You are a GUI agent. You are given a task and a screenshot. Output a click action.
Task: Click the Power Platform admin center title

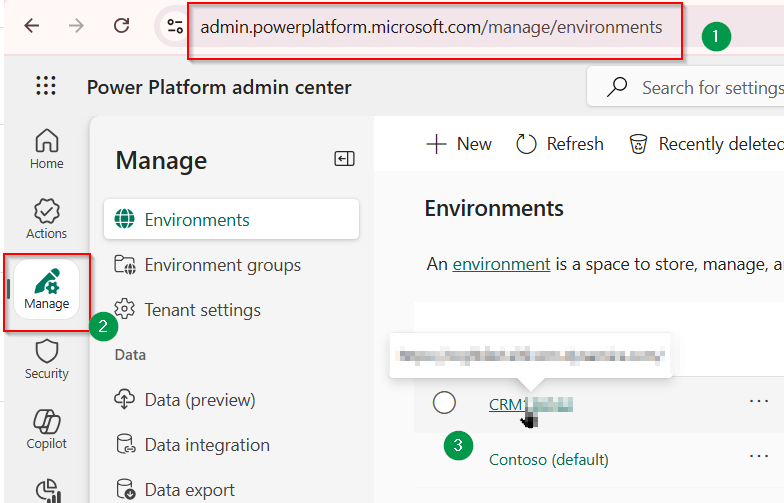pos(219,88)
